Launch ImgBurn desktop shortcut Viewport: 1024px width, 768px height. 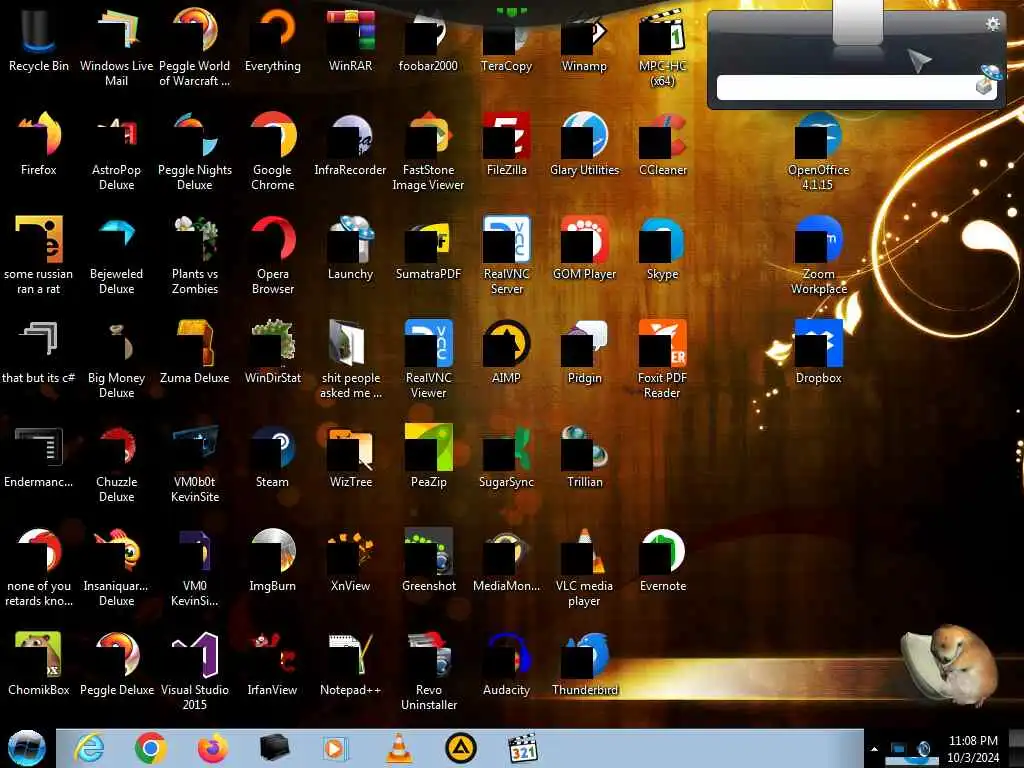[272, 559]
